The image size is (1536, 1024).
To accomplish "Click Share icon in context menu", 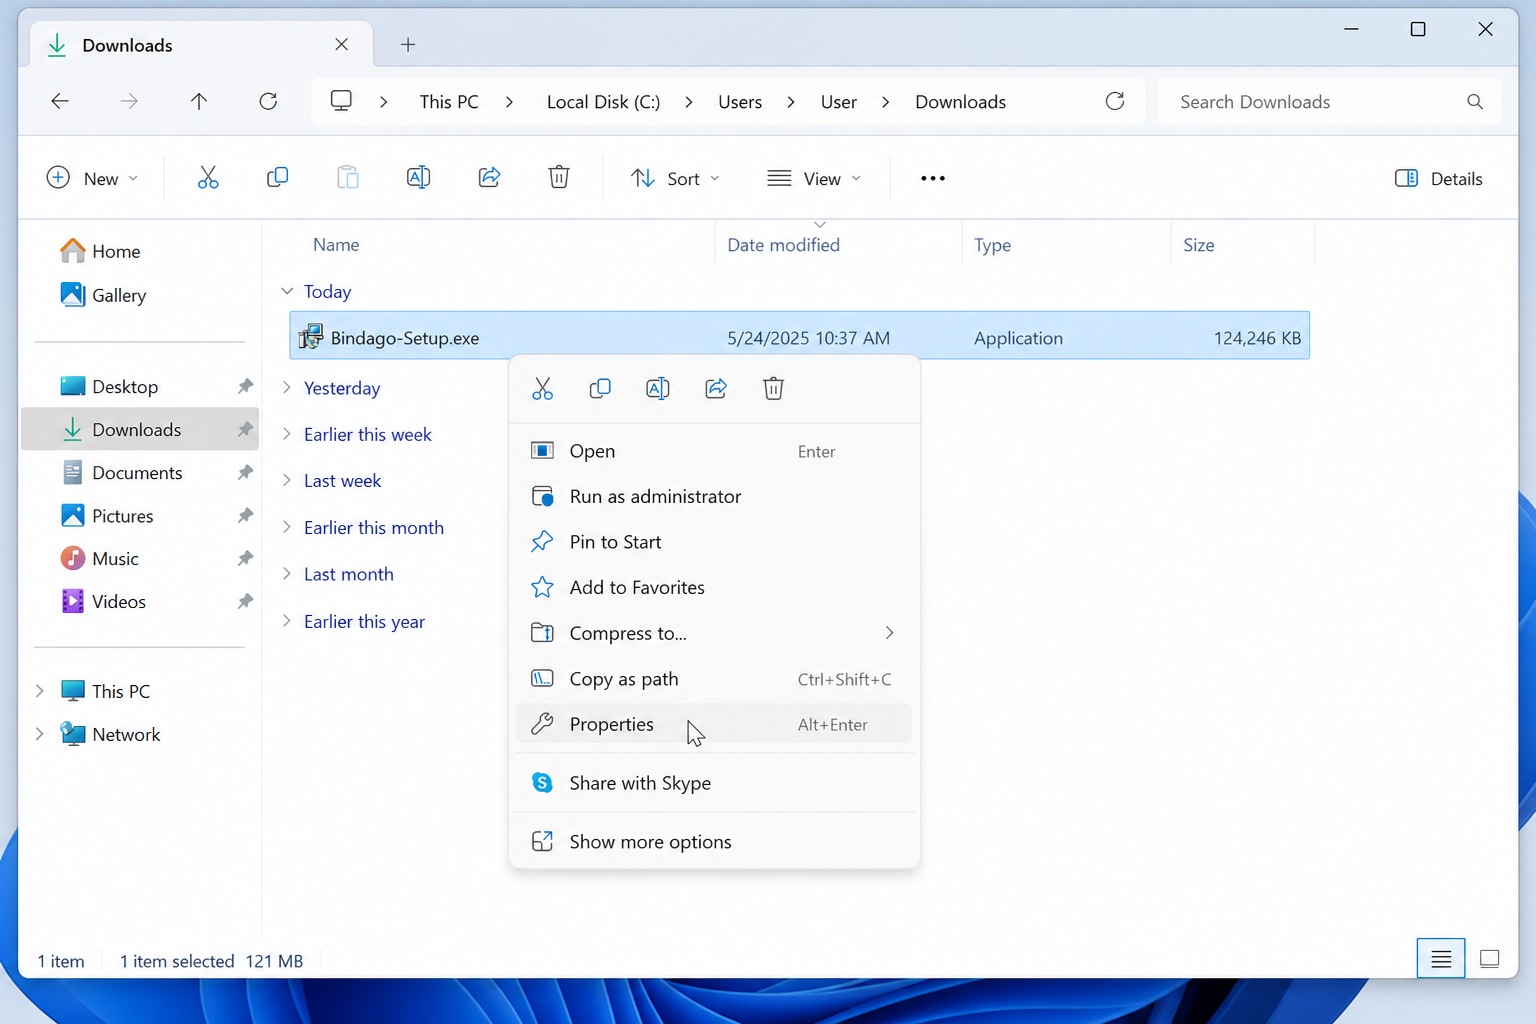I will pyautogui.click(x=716, y=389).
